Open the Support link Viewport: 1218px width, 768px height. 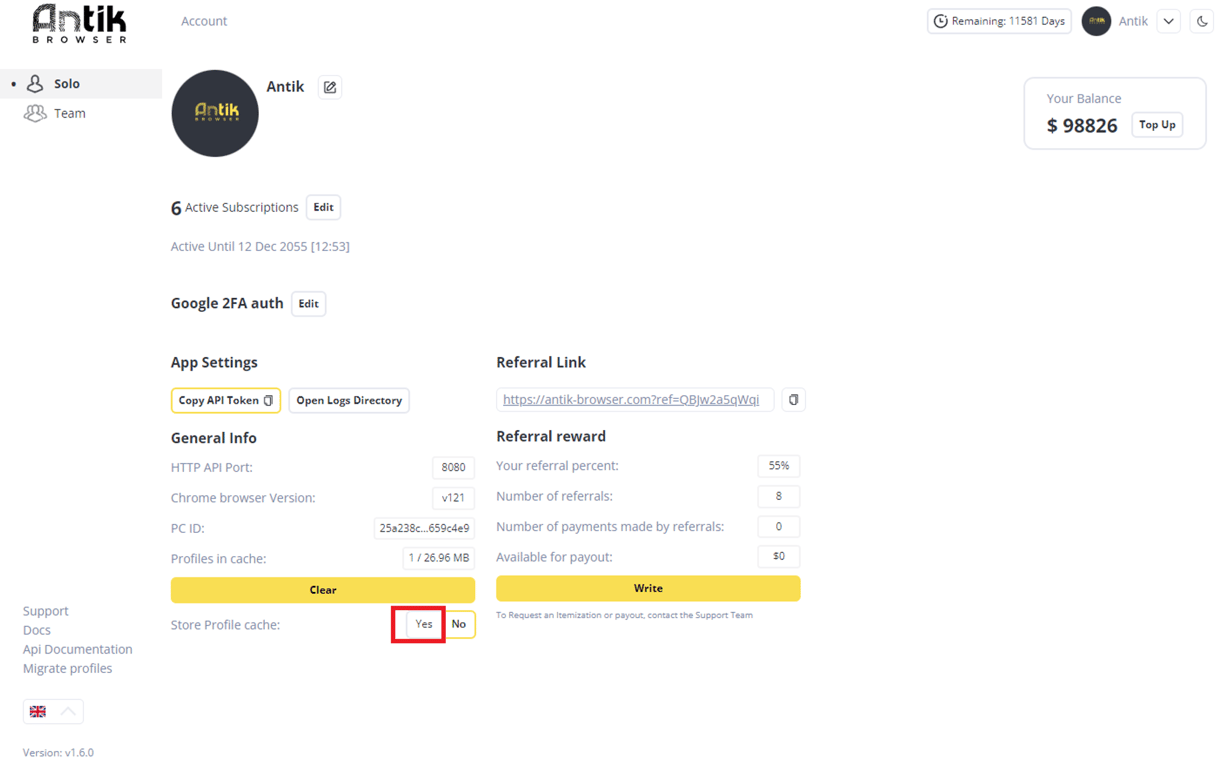(46, 611)
